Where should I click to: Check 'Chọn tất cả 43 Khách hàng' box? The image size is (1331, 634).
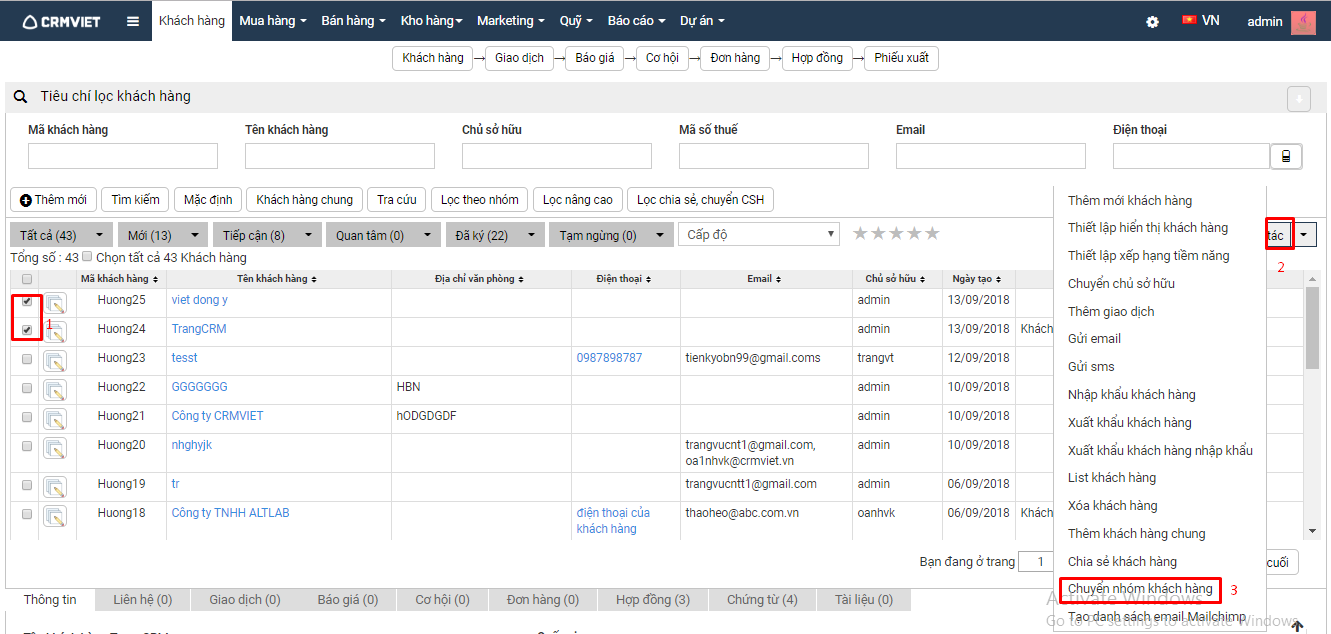pyautogui.click(x=87, y=257)
